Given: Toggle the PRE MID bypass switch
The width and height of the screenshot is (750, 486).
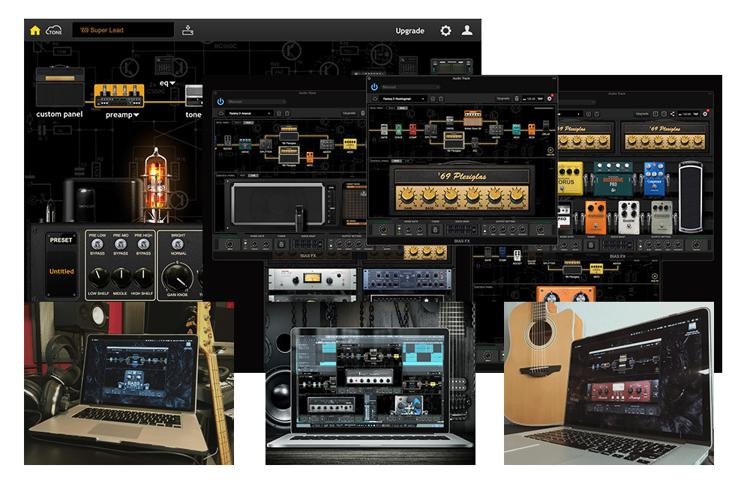Looking at the screenshot, I should 121,244.
